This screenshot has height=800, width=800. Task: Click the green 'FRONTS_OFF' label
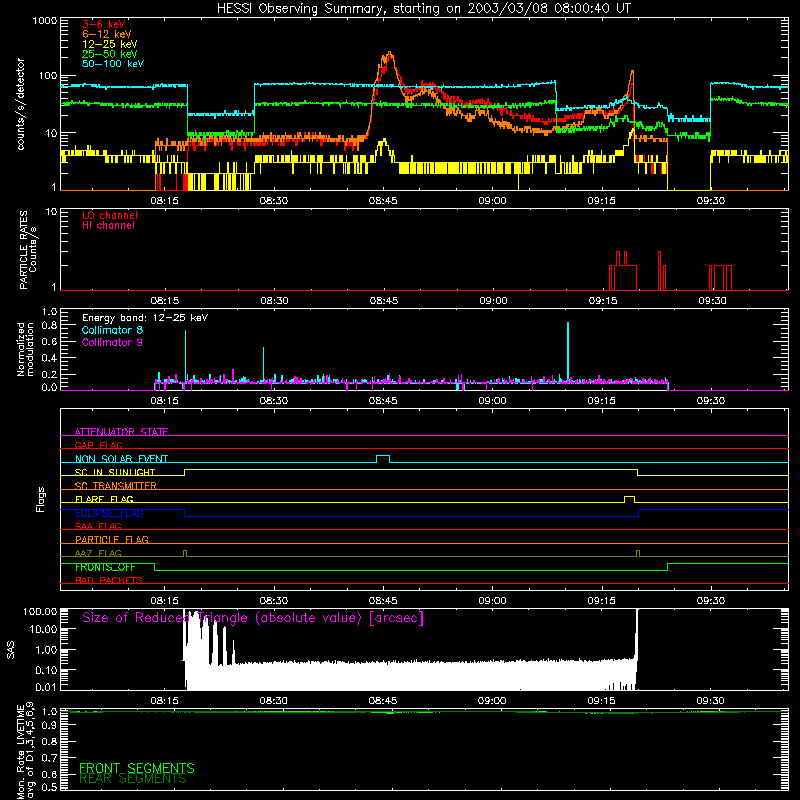(x=105, y=567)
